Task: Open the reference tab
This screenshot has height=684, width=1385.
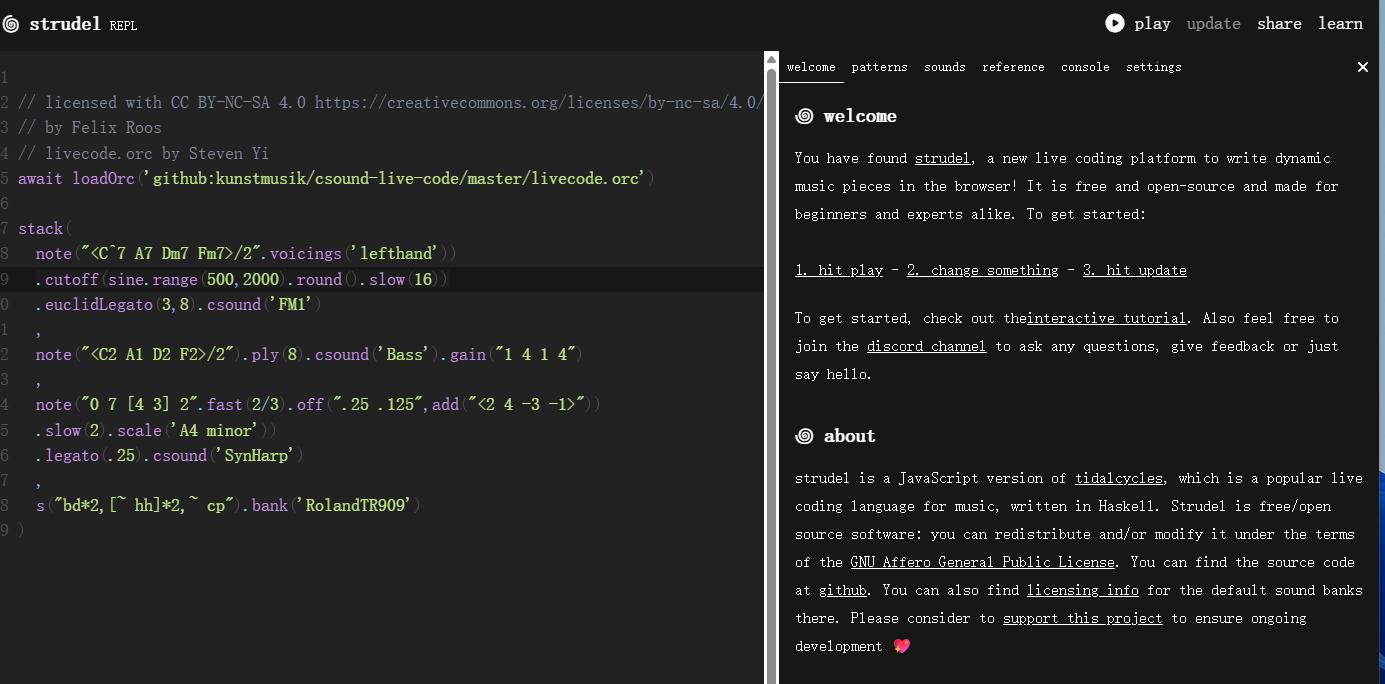Action: 1013,67
